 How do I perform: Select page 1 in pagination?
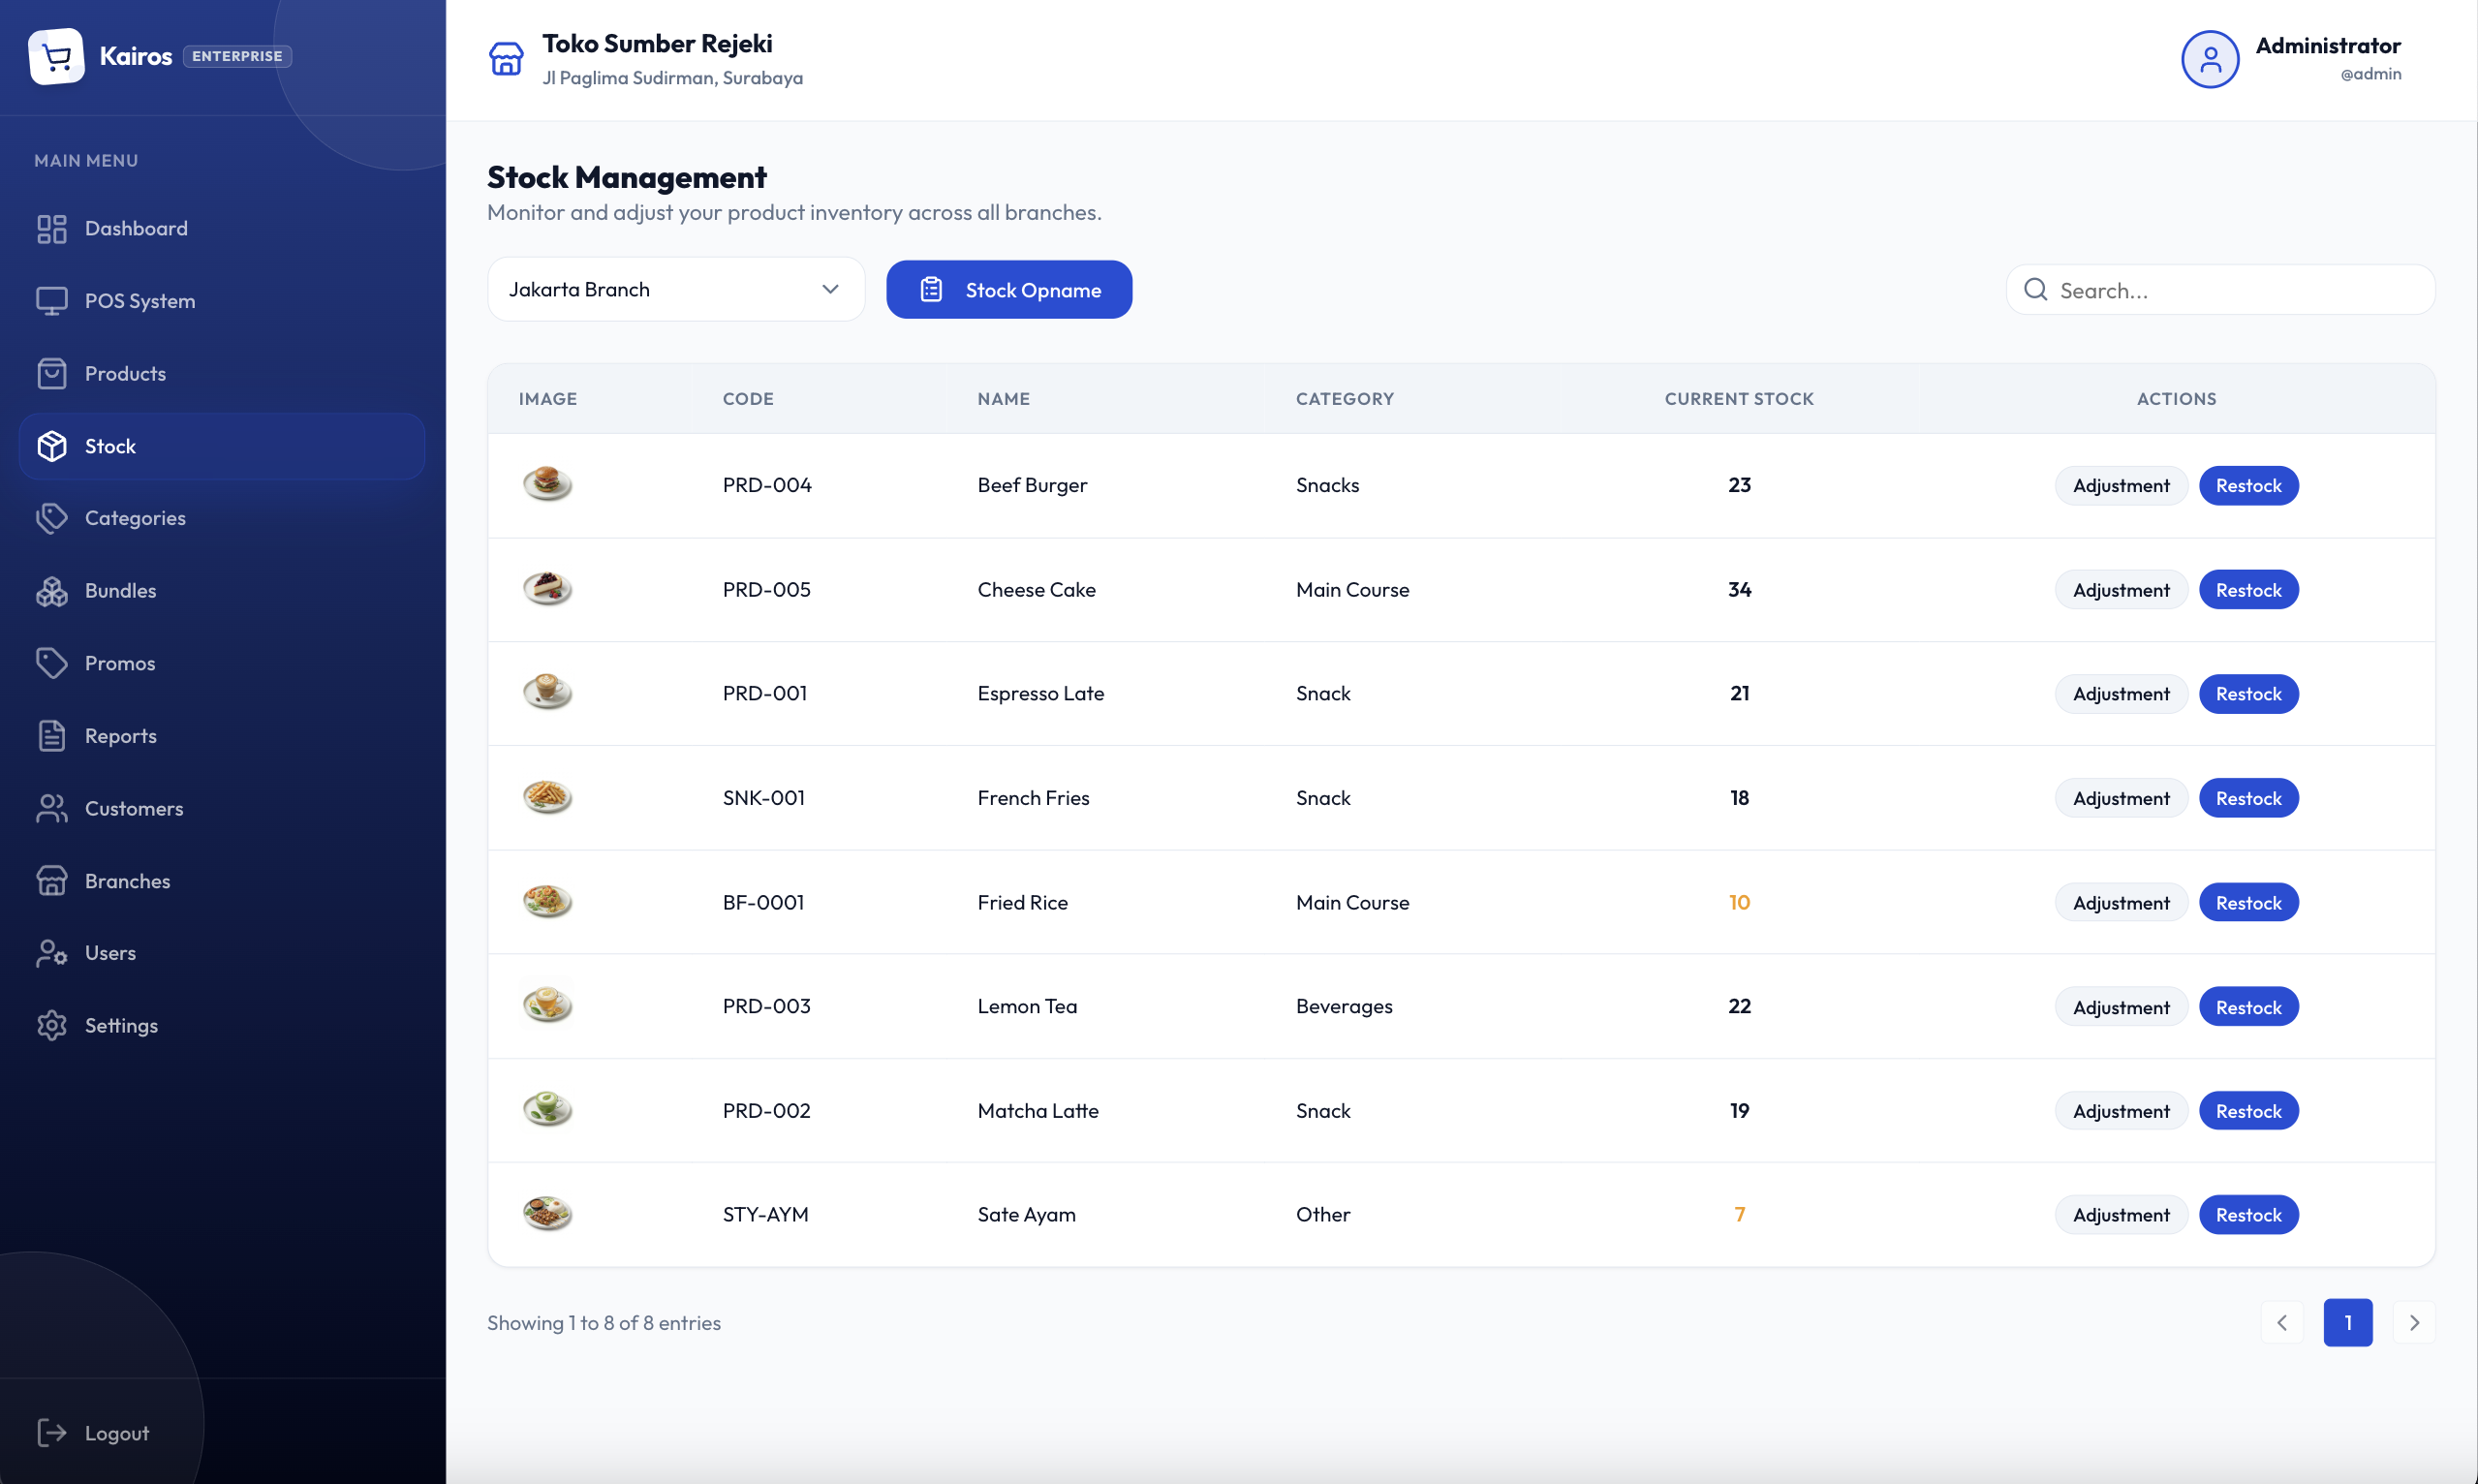[x=2348, y=1323]
